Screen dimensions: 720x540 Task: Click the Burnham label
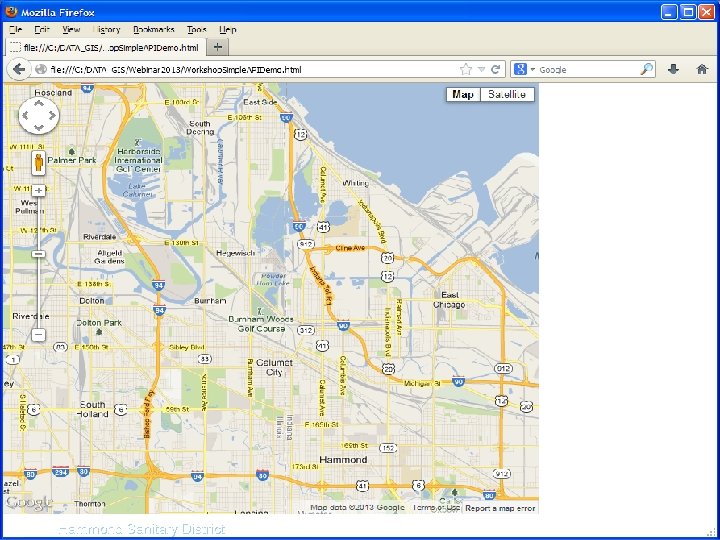click(210, 301)
